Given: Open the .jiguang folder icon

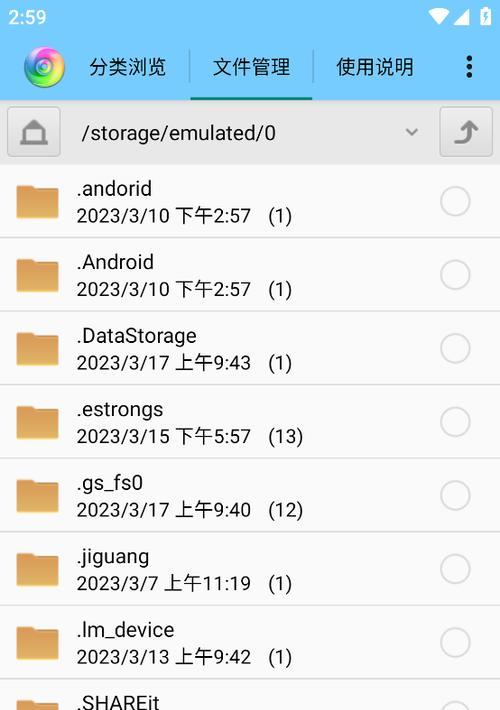Looking at the screenshot, I should [38, 569].
